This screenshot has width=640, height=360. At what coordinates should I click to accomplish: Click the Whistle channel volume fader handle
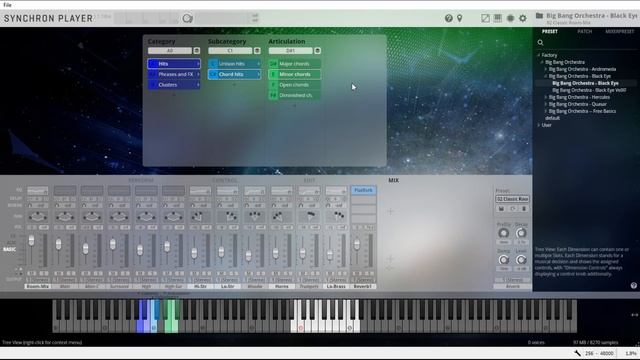[249, 256]
